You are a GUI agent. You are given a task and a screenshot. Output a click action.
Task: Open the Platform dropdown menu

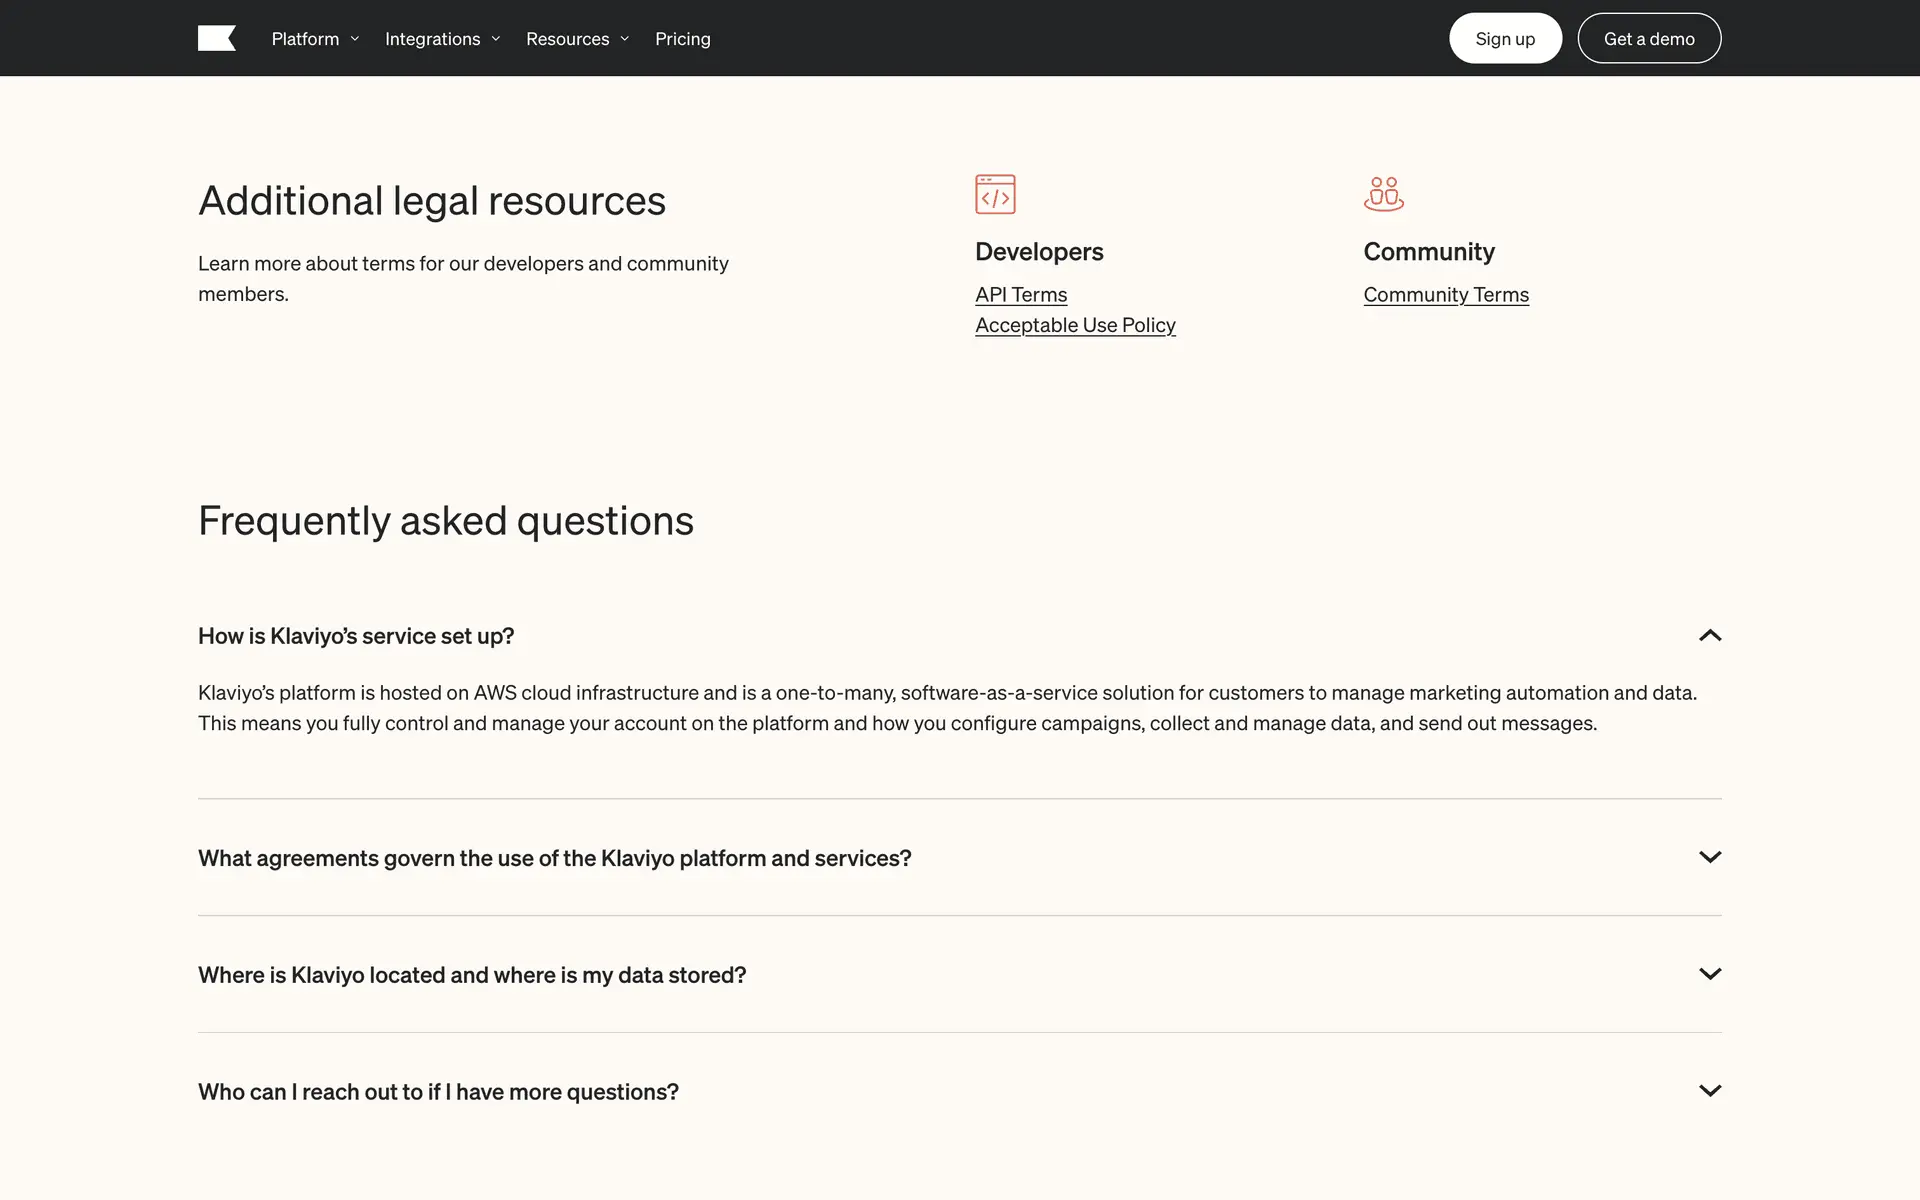pyautogui.click(x=315, y=39)
